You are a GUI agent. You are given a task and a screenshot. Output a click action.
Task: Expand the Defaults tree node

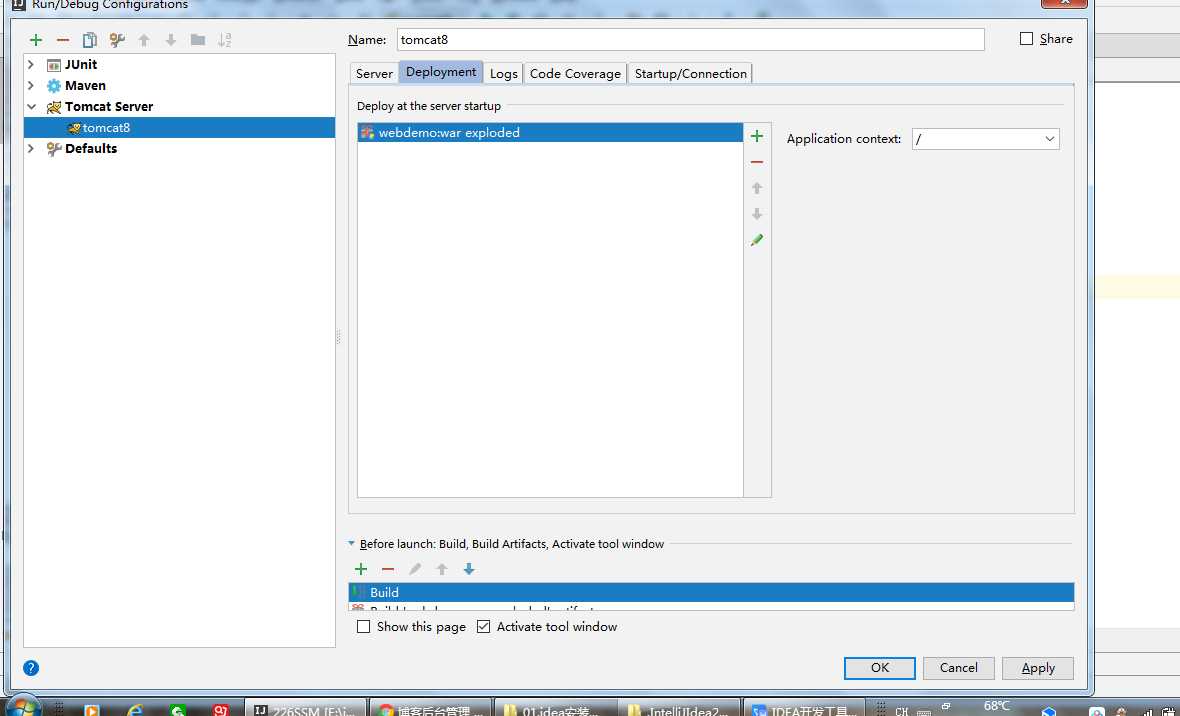pos(31,148)
